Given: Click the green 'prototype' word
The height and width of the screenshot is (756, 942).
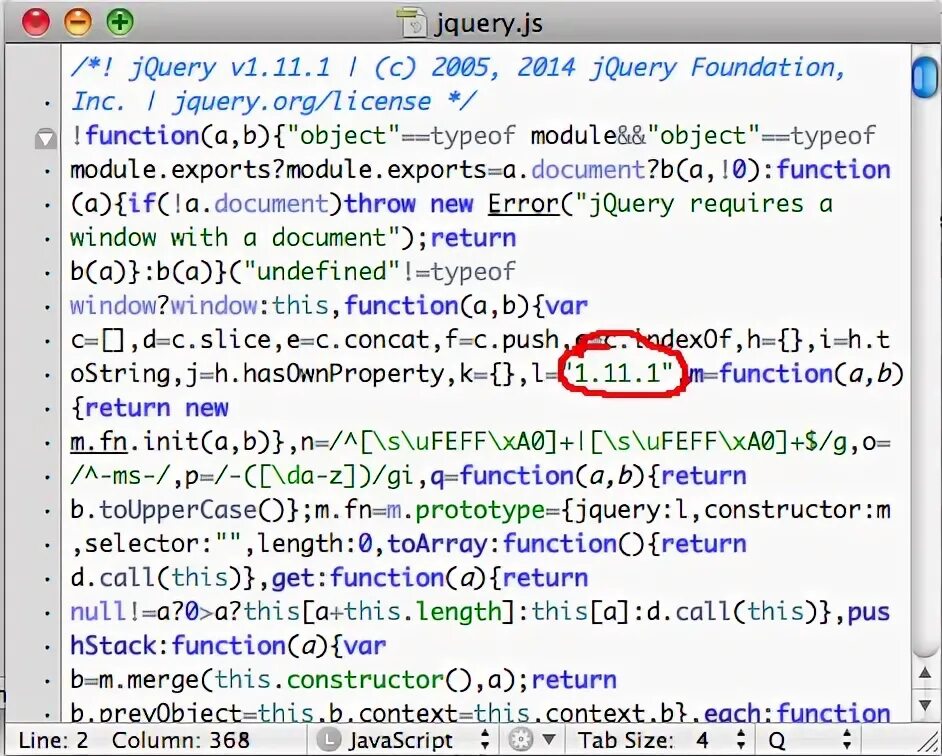Looking at the screenshot, I should (480, 510).
